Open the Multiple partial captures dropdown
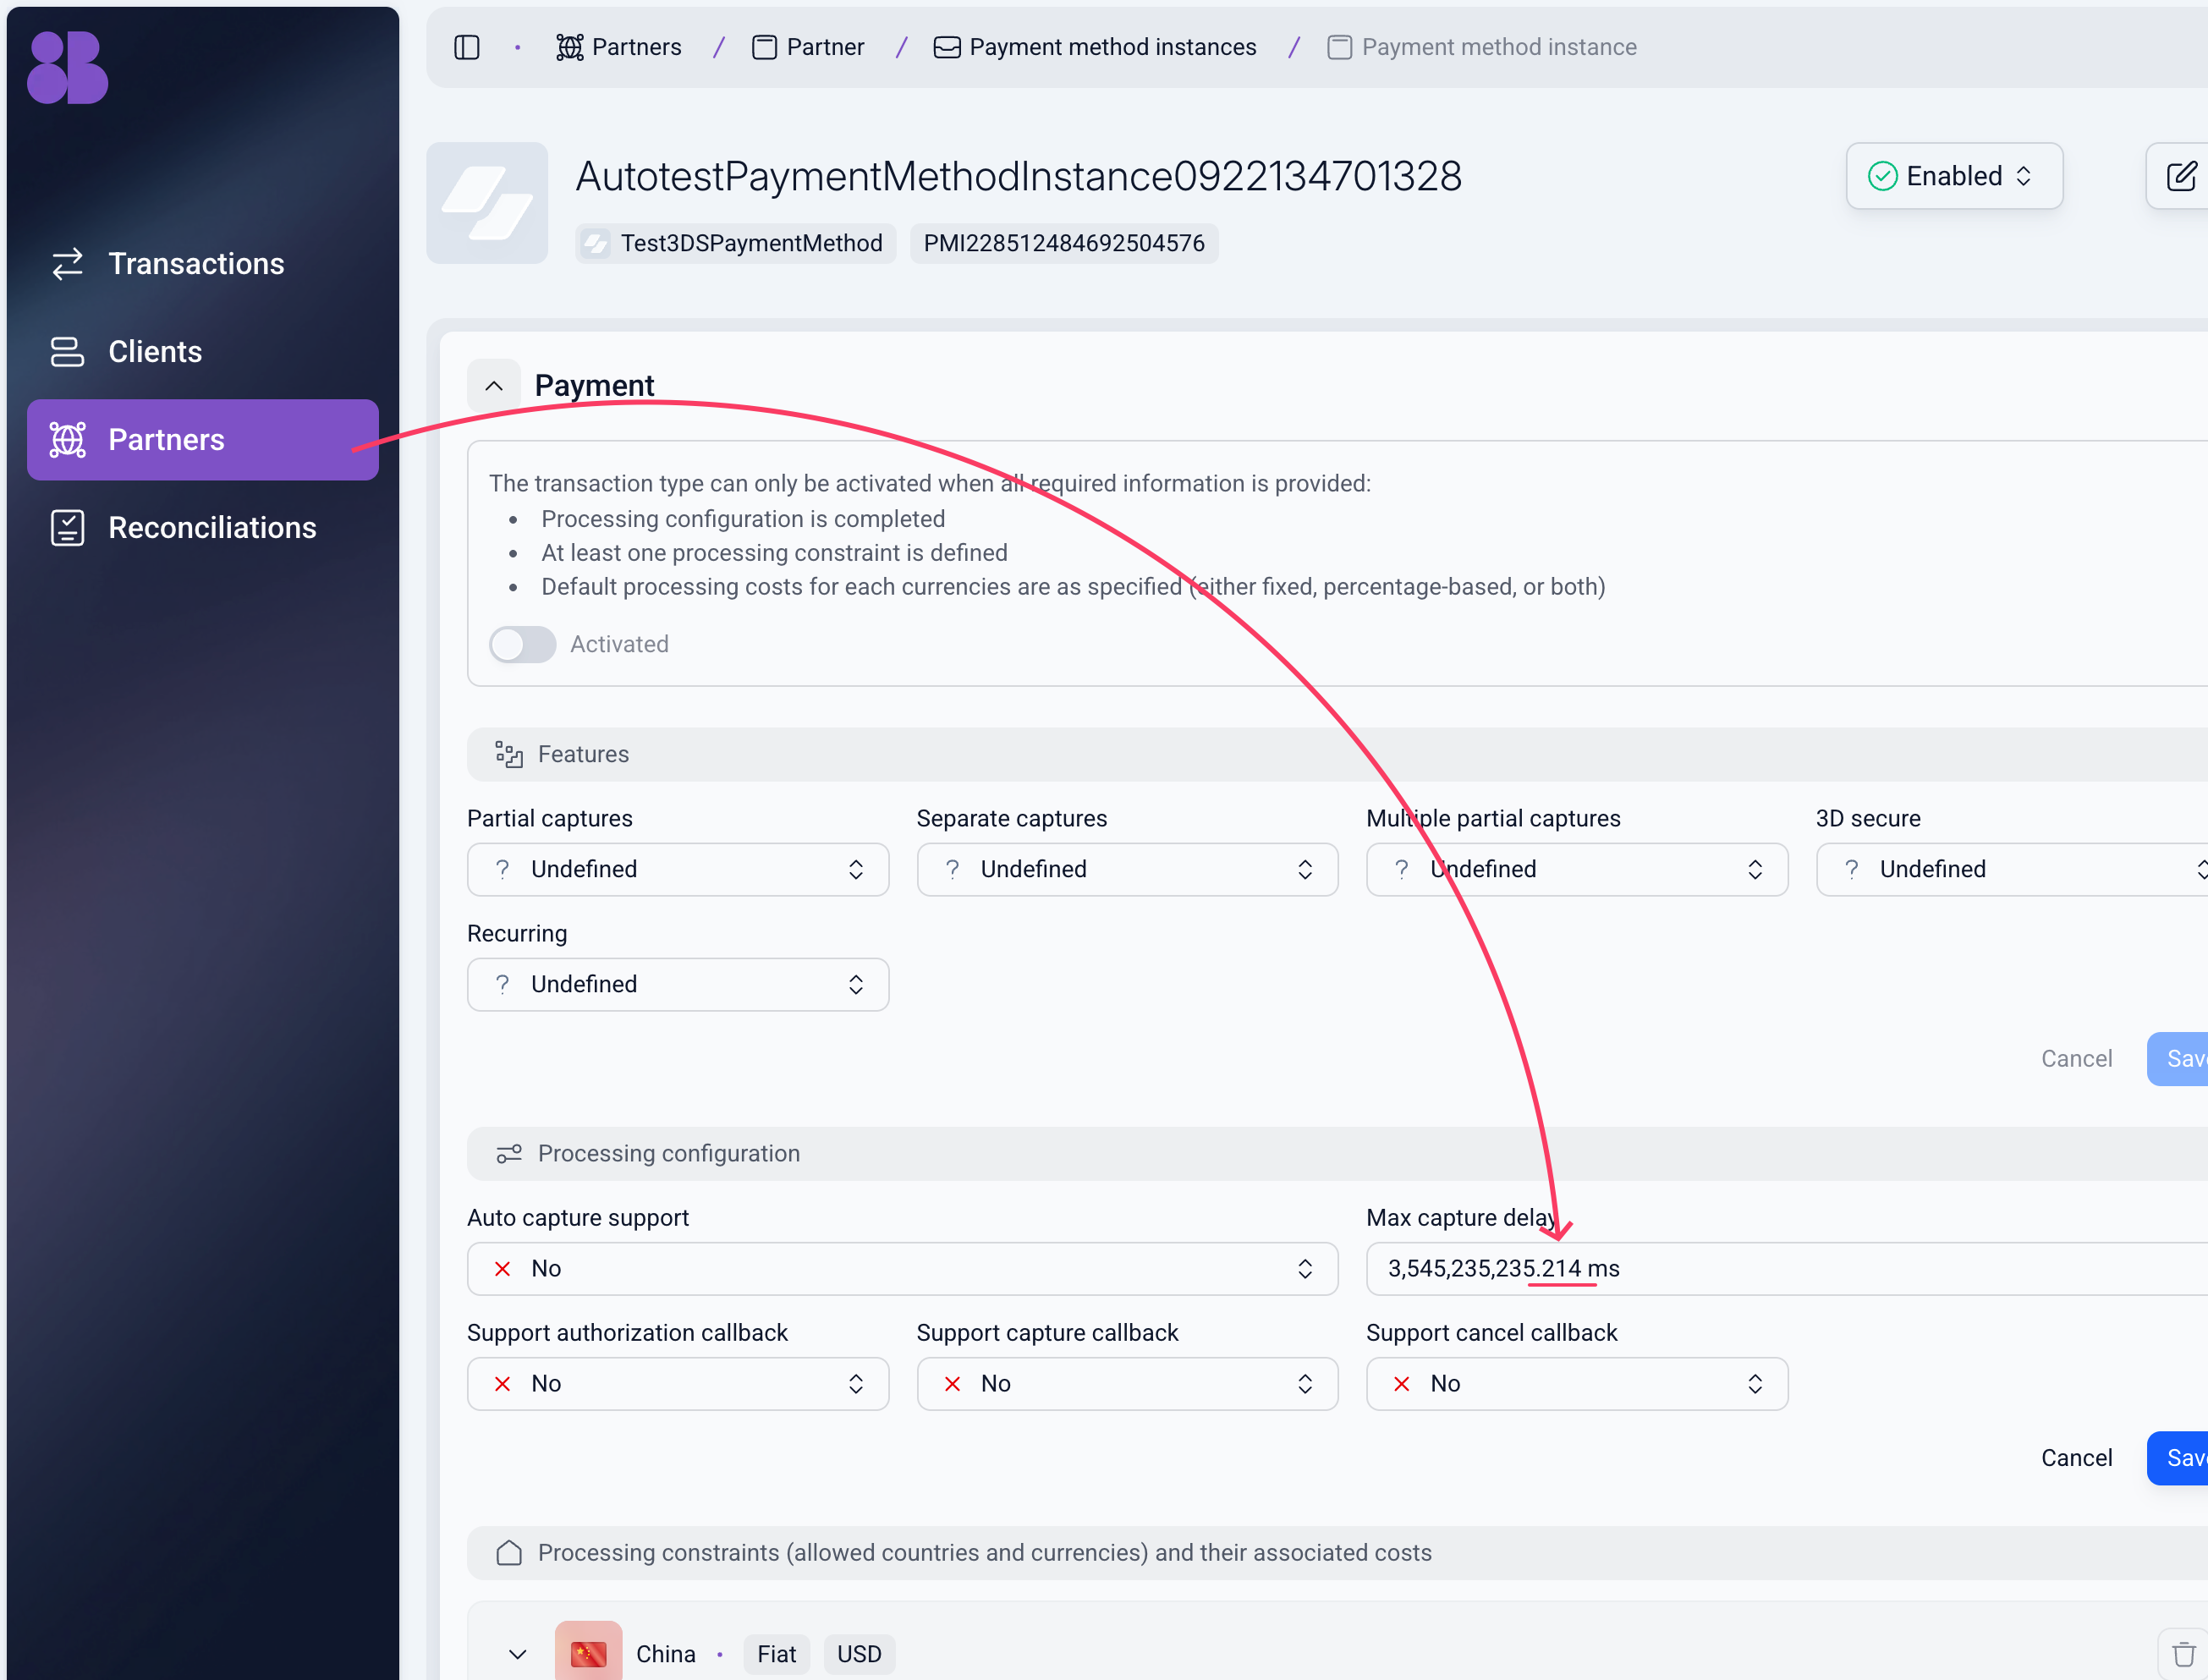2208x1680 pixels. click(x=1577, y=869)
